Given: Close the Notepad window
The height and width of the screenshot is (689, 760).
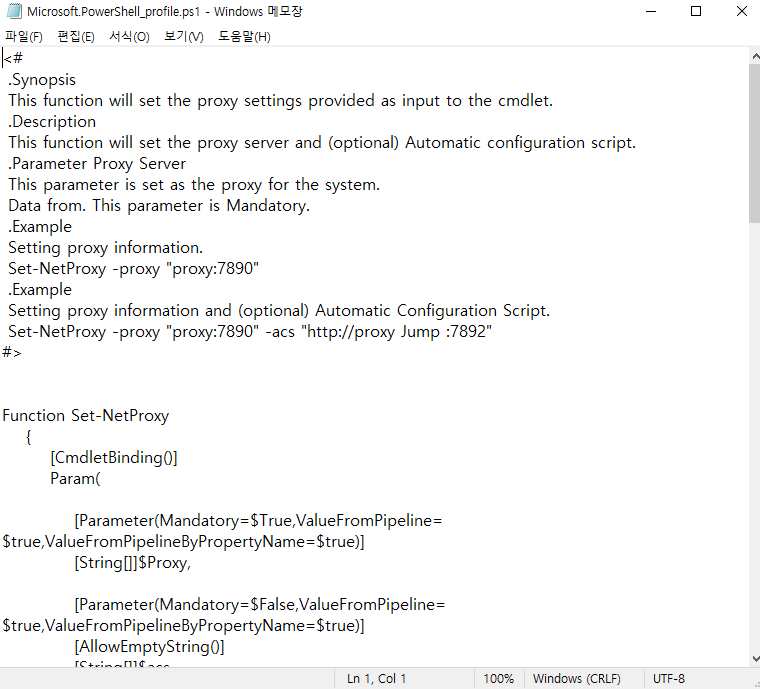Looking at the screenshot, I should [741, 11].
